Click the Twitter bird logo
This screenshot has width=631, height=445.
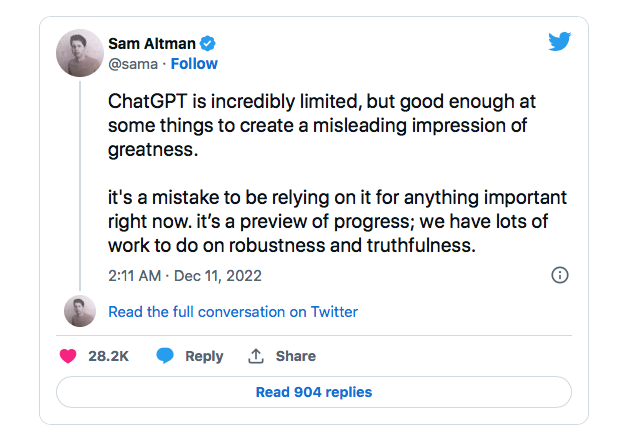(560, 42)
